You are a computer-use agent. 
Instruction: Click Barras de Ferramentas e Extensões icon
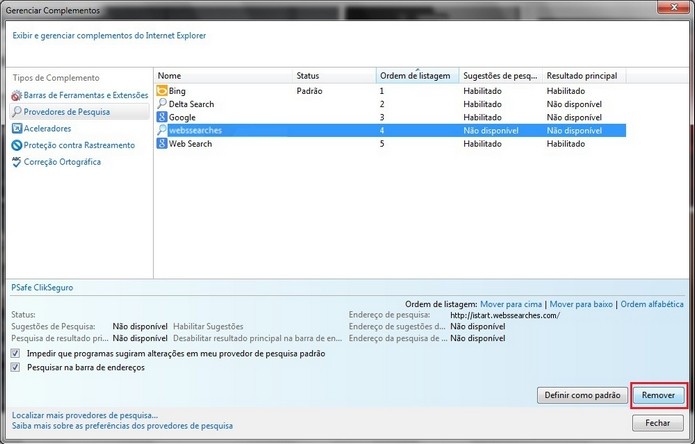16,95
